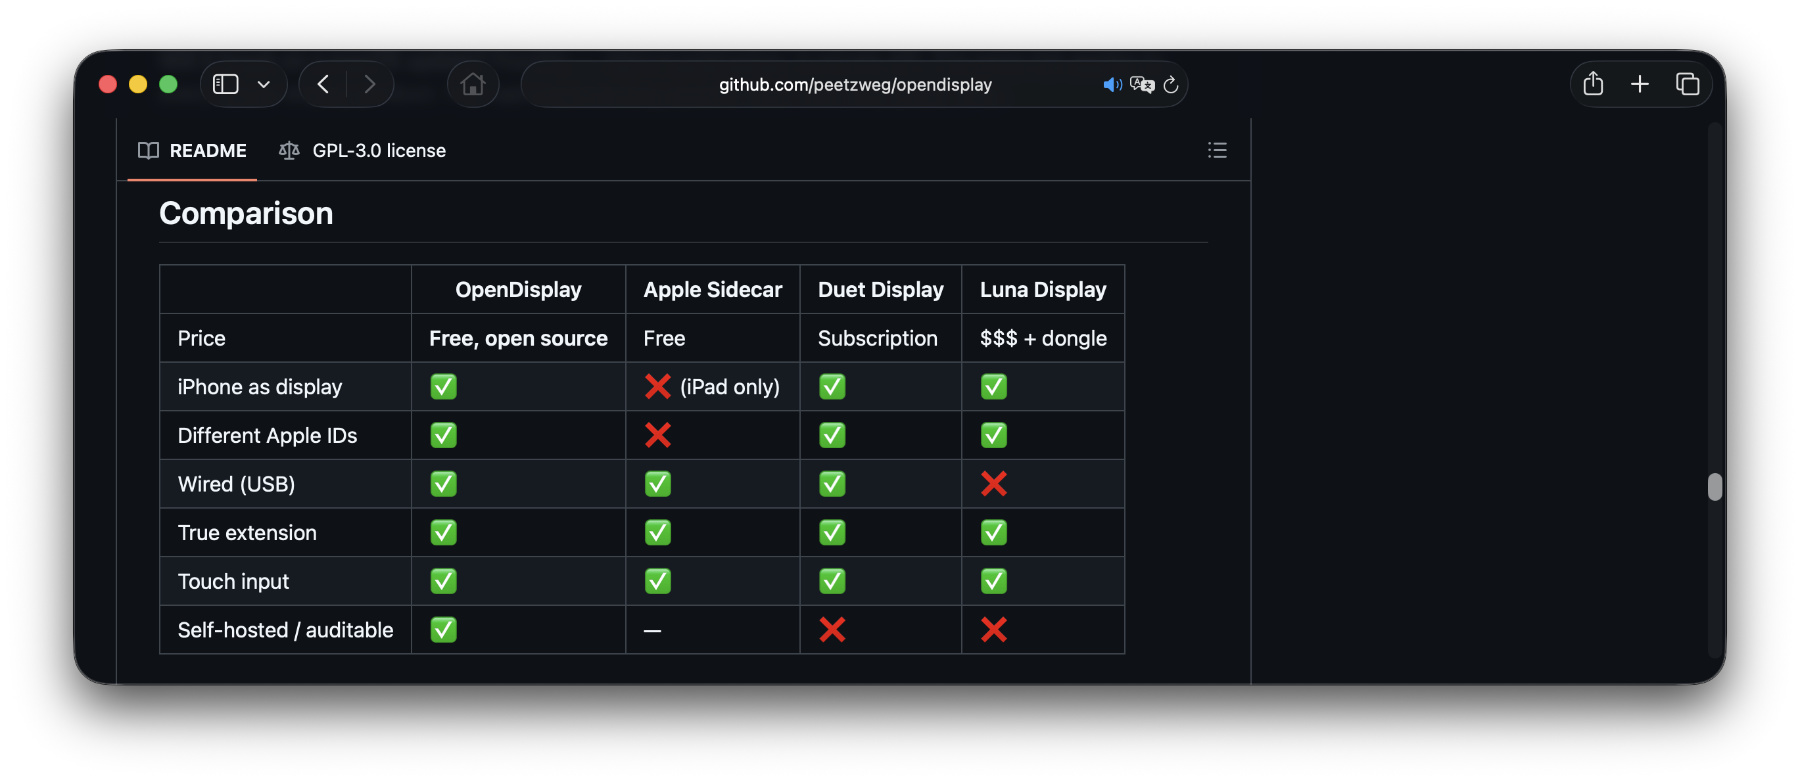Click the 'Touch input' row label
This screenshot has width=1800, height=782.
click(233, 582)
